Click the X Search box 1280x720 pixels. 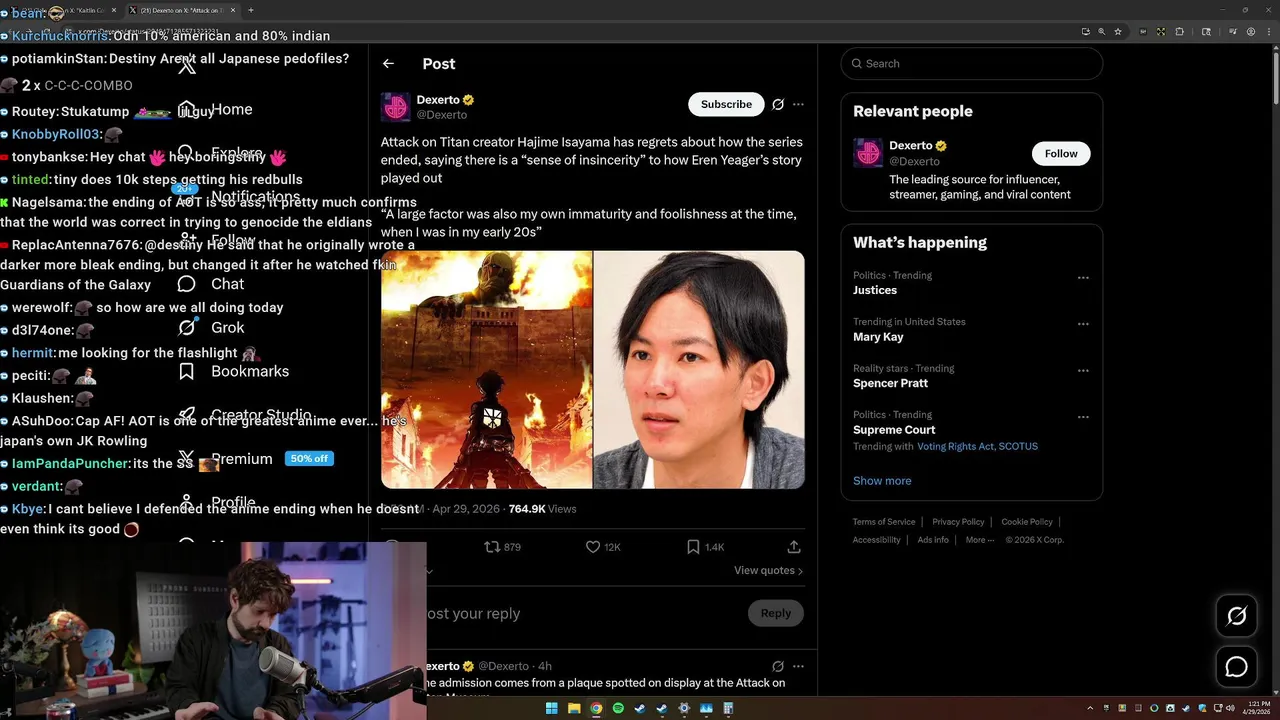(x=972, y=63)
